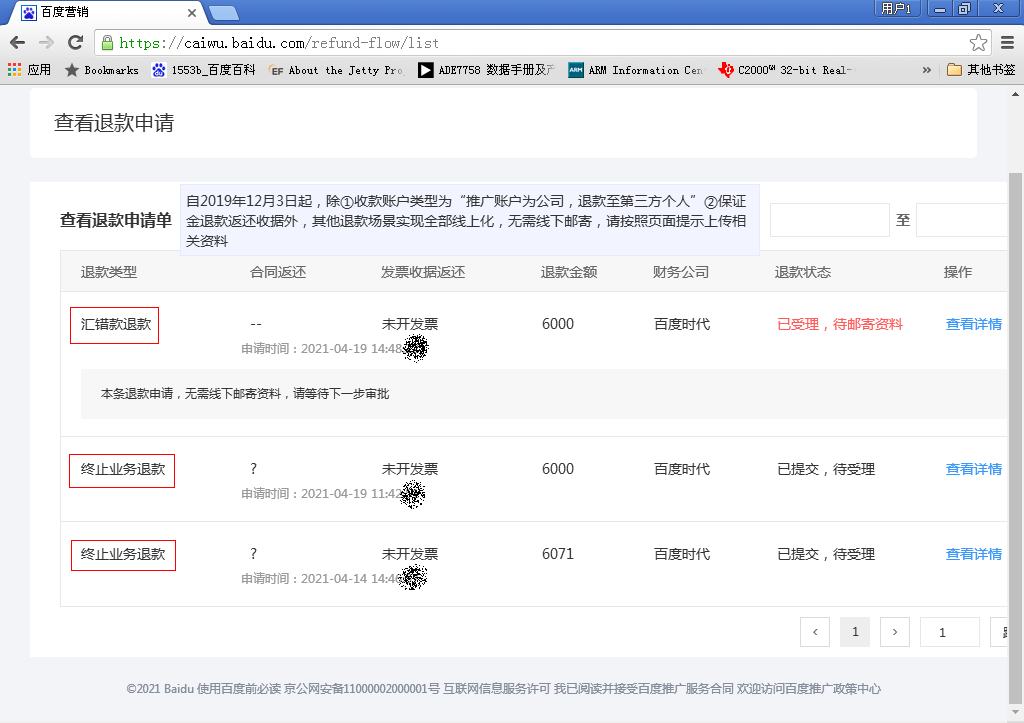This screenshot has height=723, width=1024.
Task: Click the 财务公司 column header
Action: click(x=681, y=272)
